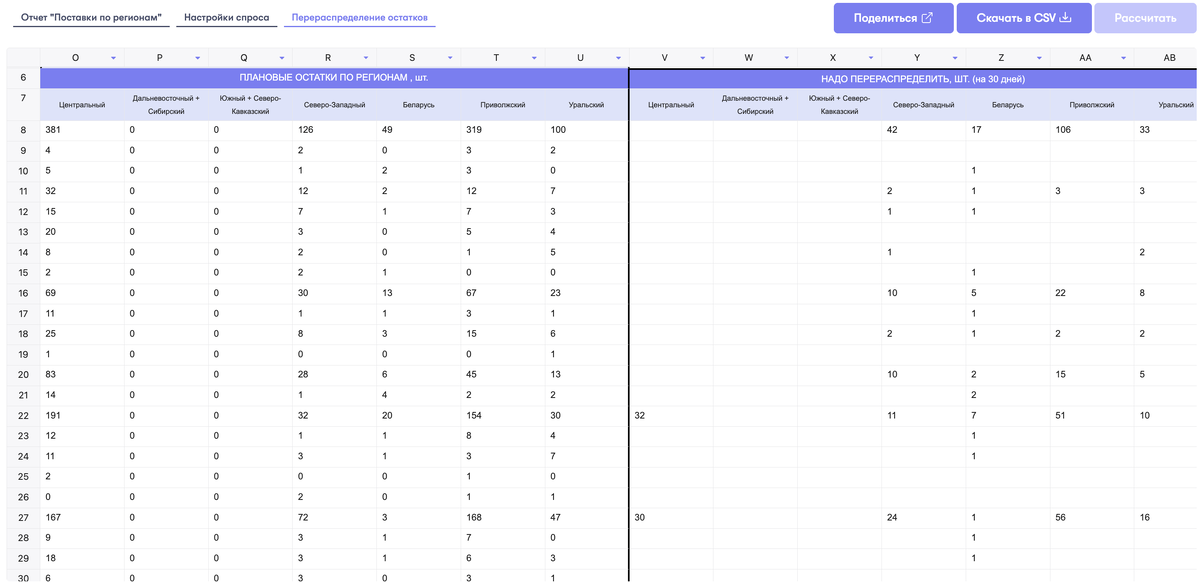Click the ПЛАНОВЫЕ ОСТАТКИ ПО РЕГИОНАМ header
1200x583 pixels.
click(334, 77)
